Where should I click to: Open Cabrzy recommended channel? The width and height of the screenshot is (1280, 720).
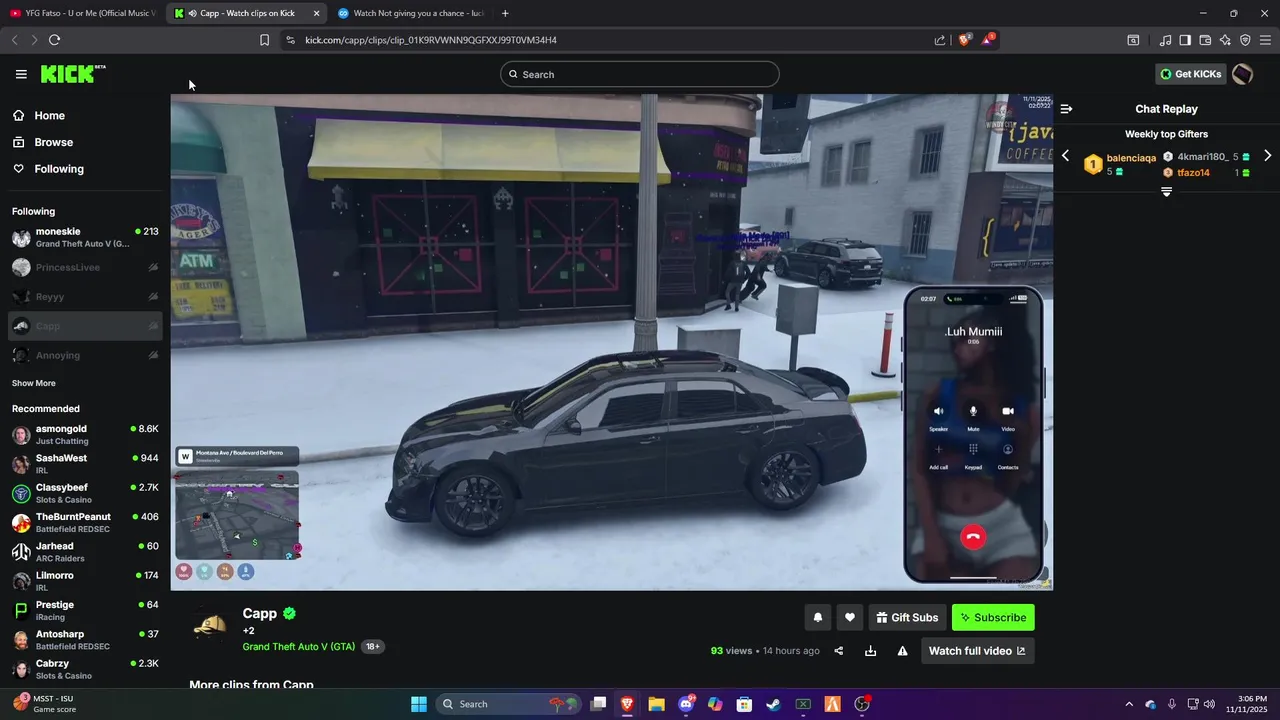click(x=85, y=669)
